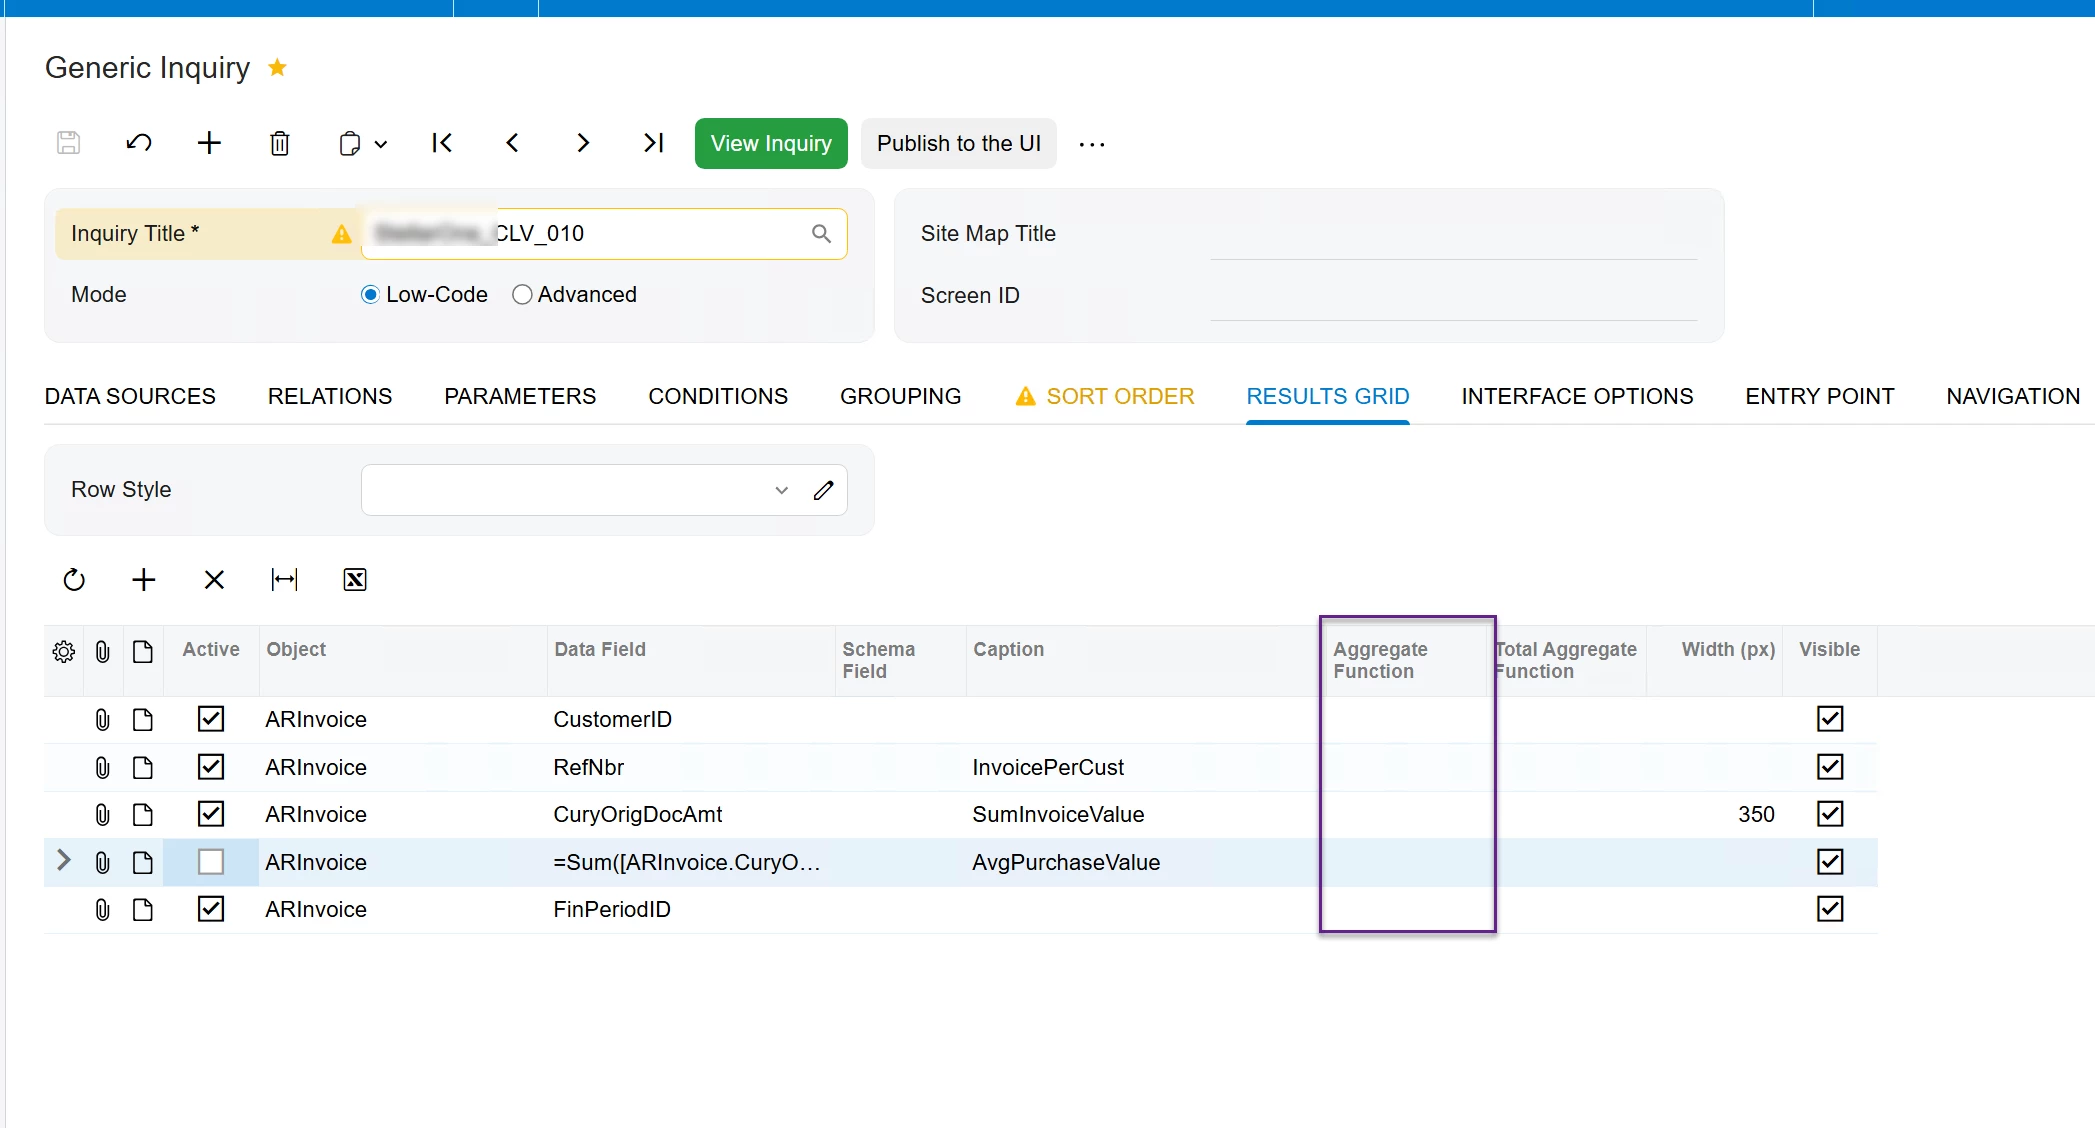
Task: Open the clipboard dropdown arrow
Action: [x=381, y=144]
